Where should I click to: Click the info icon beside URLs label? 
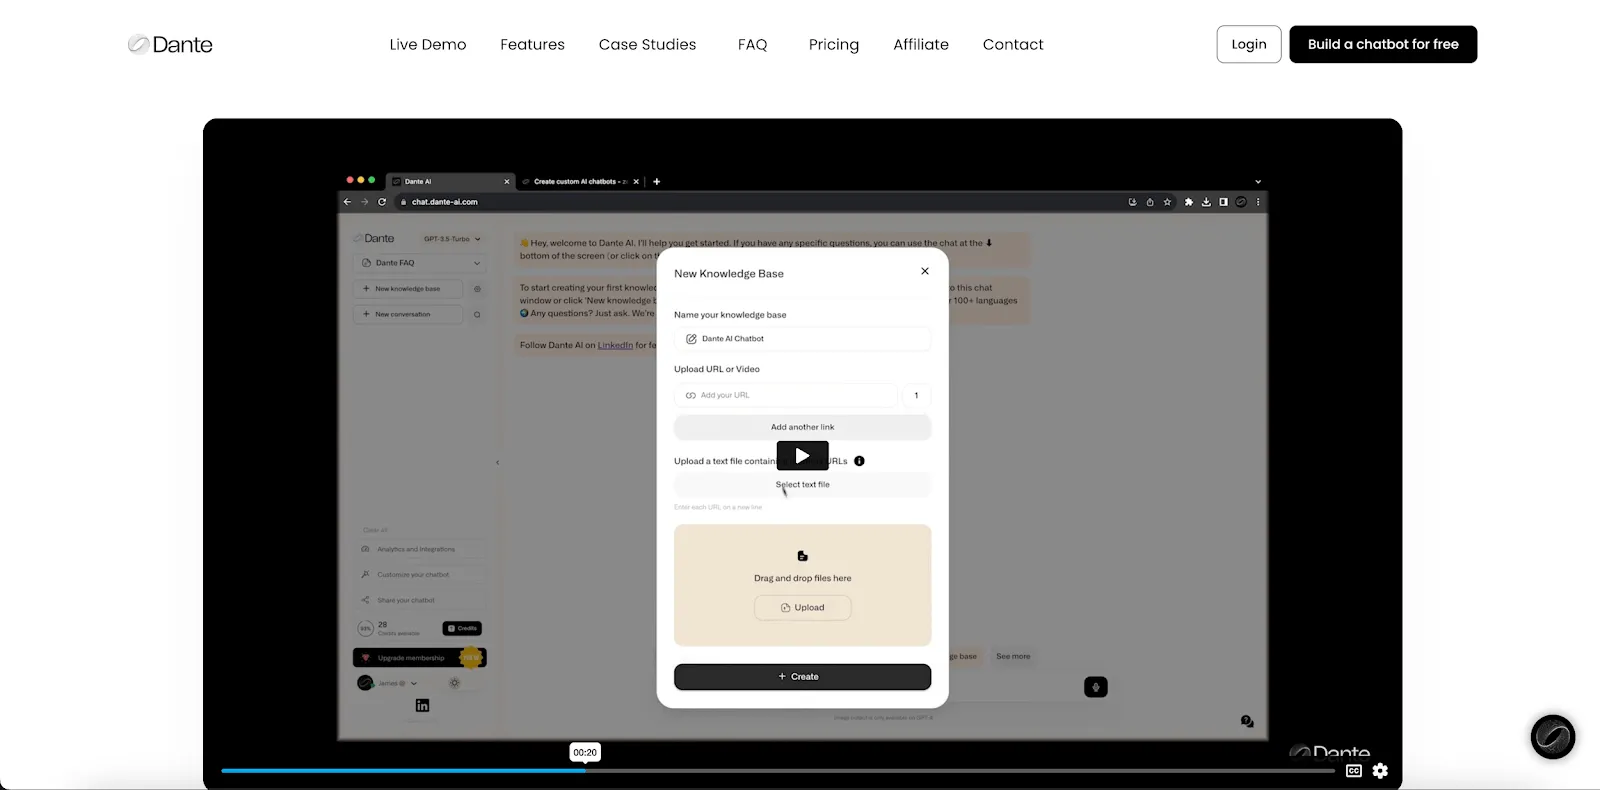(859, 461)
